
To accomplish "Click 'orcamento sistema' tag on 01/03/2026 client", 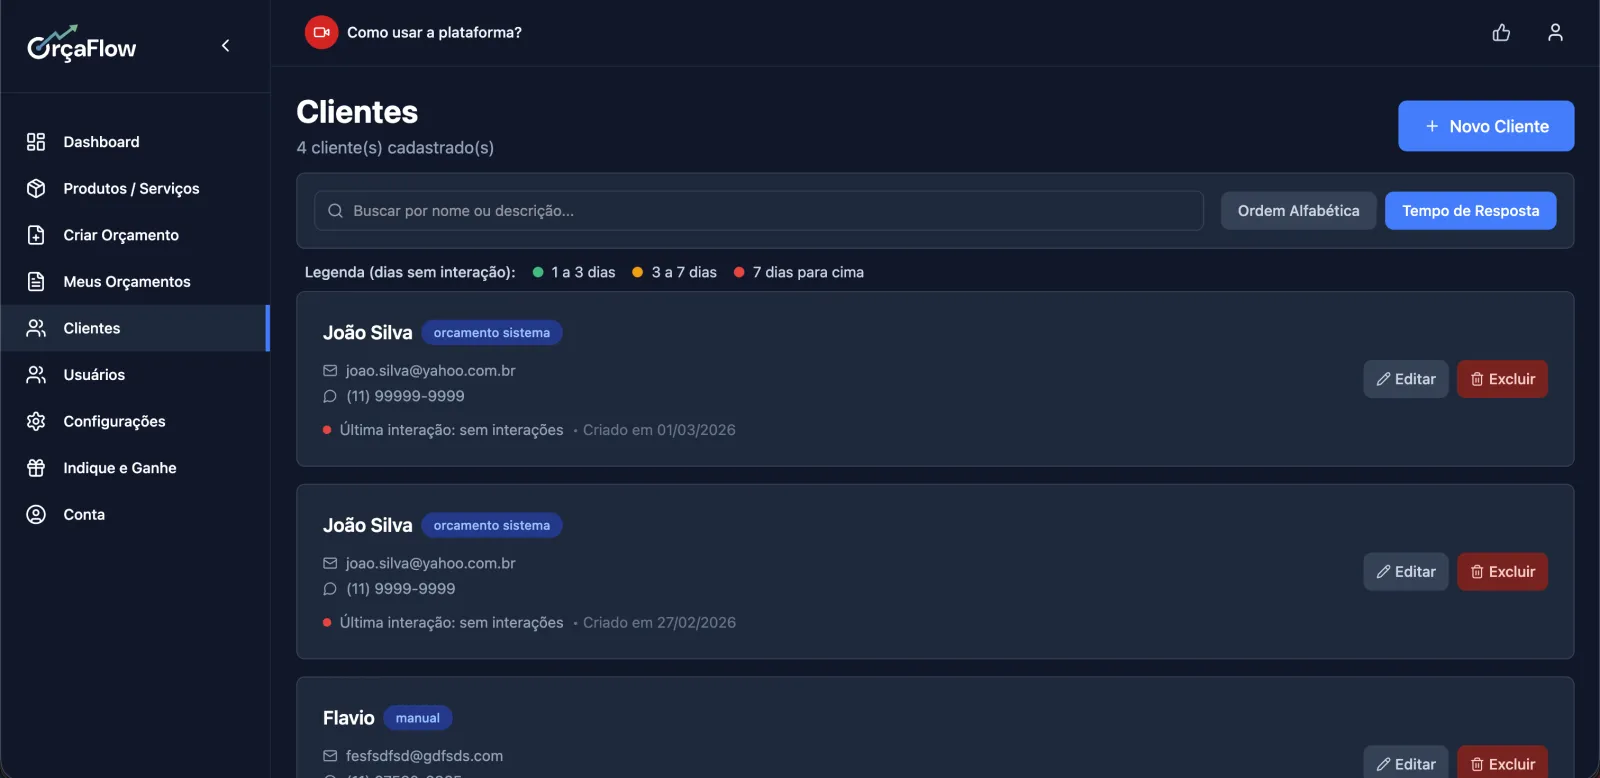I will pyautogui.click(x=492, y=333).
